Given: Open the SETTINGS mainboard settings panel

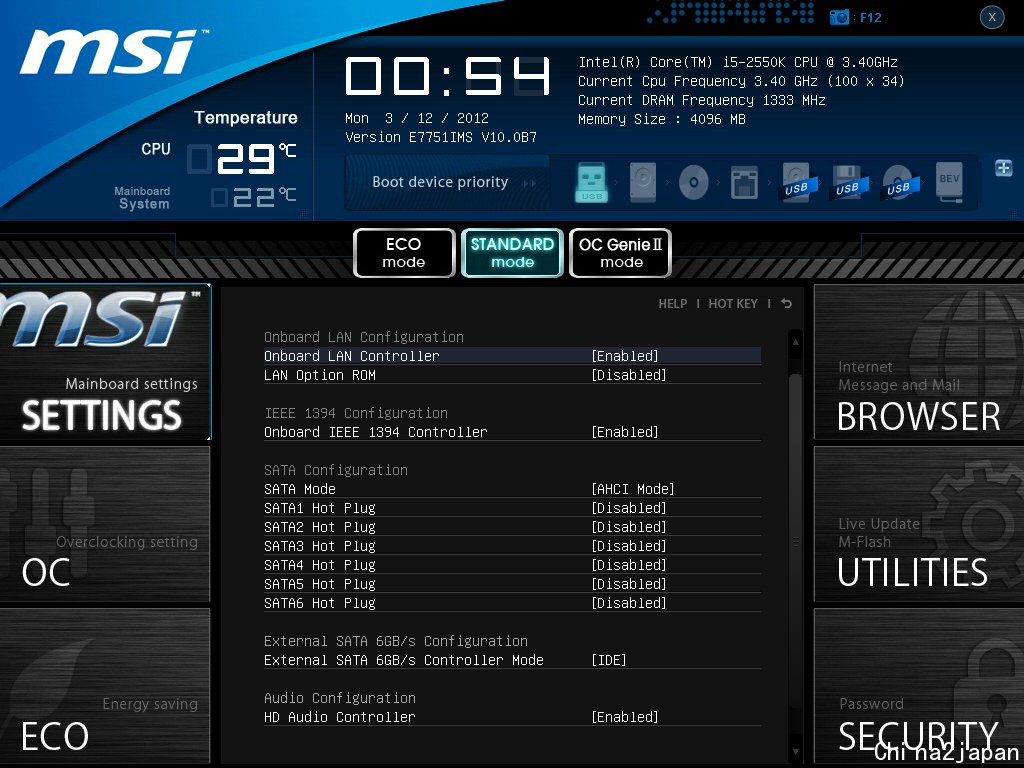Looking at the screenshot, I should click(x=105, y=362).
